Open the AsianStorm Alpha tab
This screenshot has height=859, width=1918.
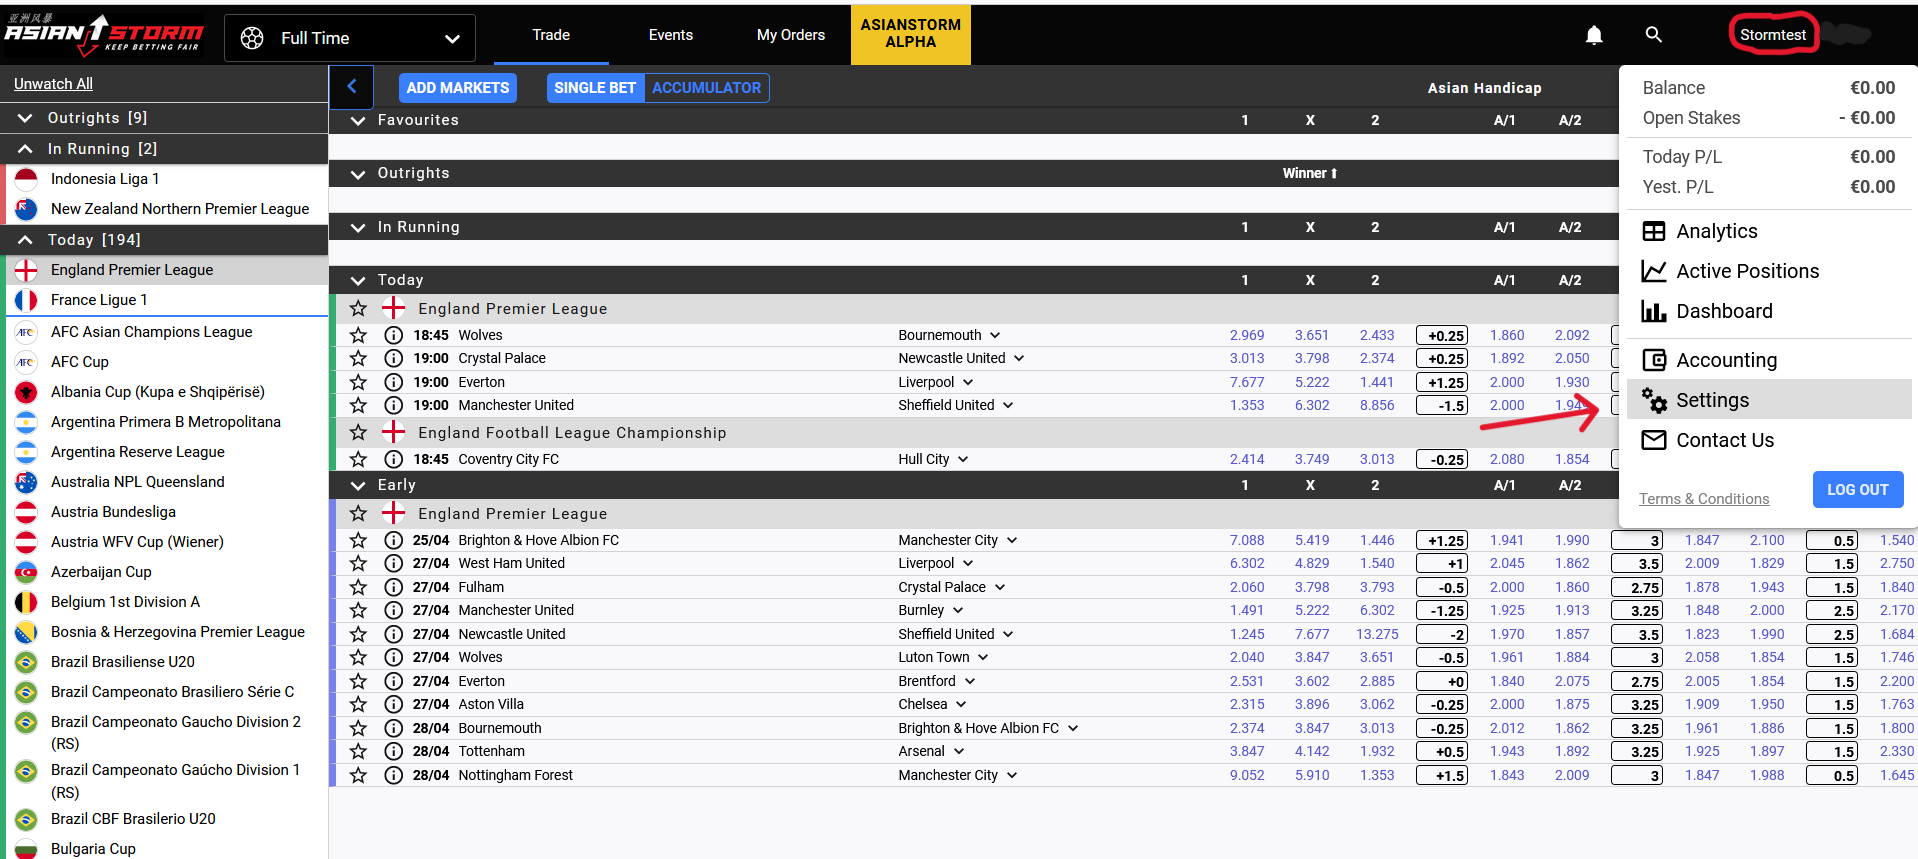911,34
